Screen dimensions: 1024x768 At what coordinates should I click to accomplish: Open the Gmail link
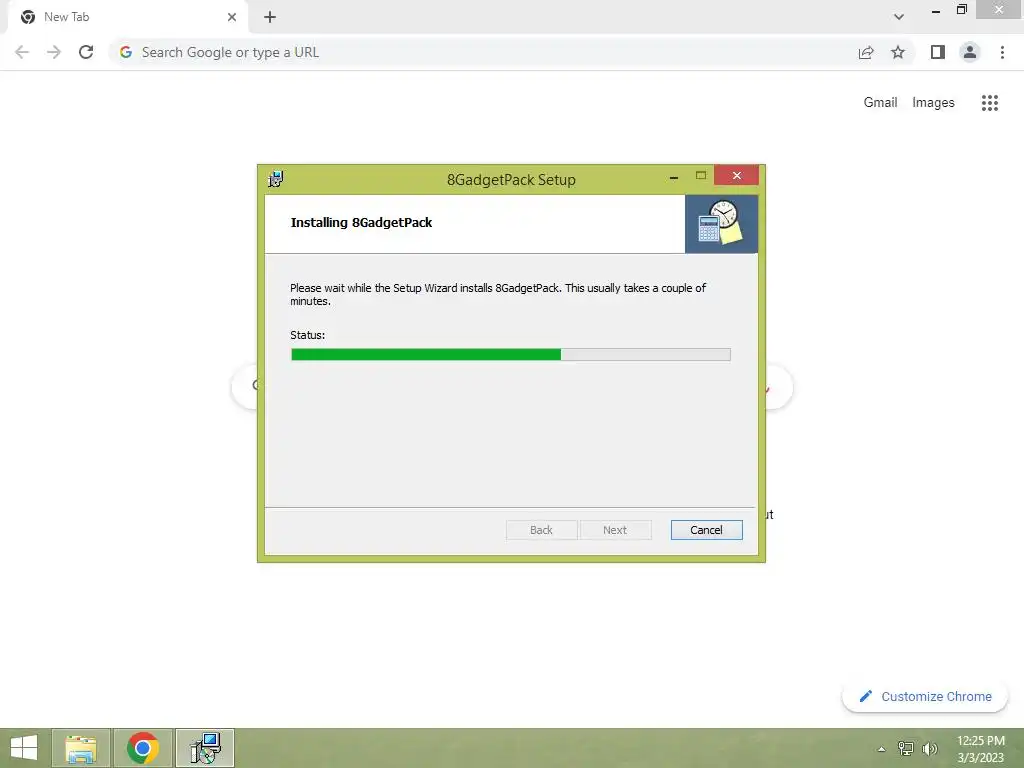(x=880, y=103)
